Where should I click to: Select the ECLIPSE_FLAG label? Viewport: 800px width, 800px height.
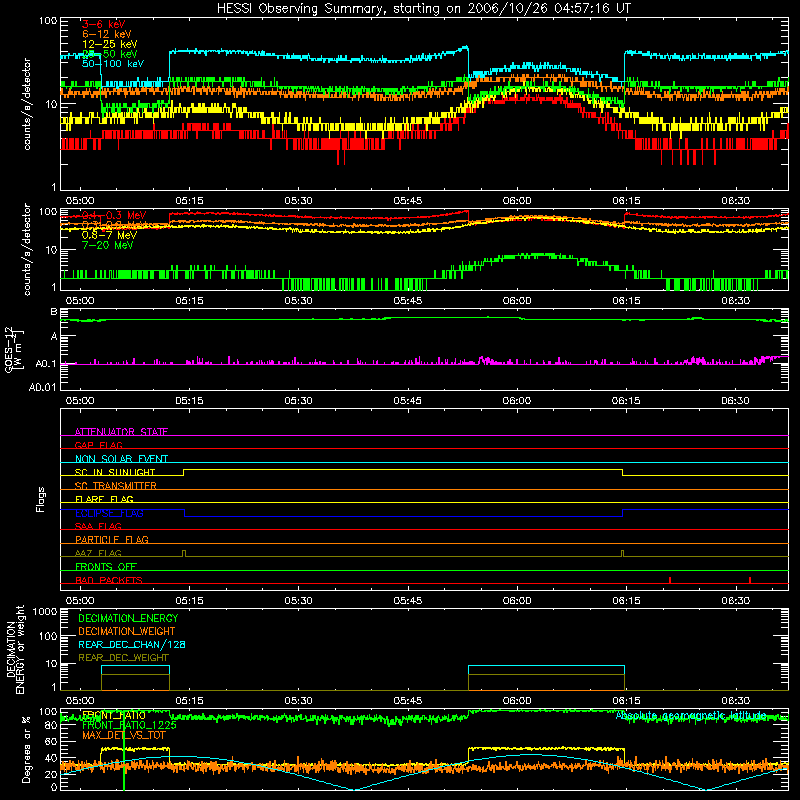click(109, 513)
